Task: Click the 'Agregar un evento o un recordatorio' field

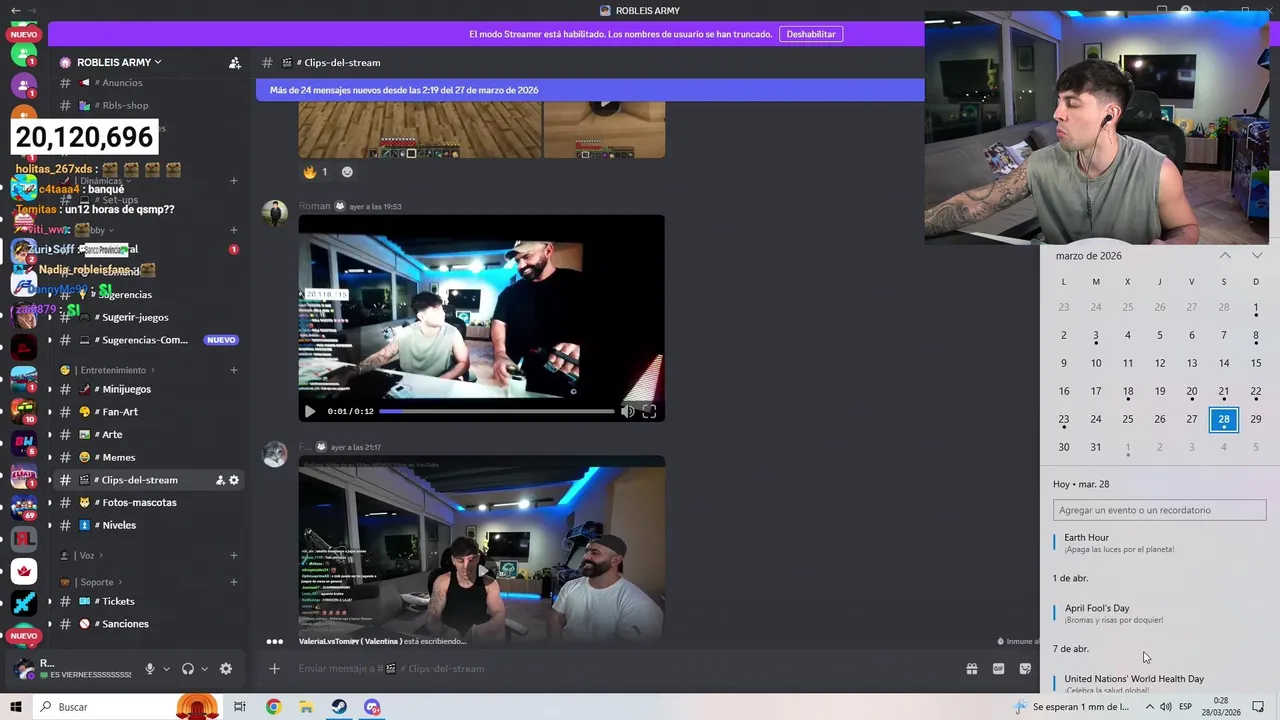Action: 1160,510
